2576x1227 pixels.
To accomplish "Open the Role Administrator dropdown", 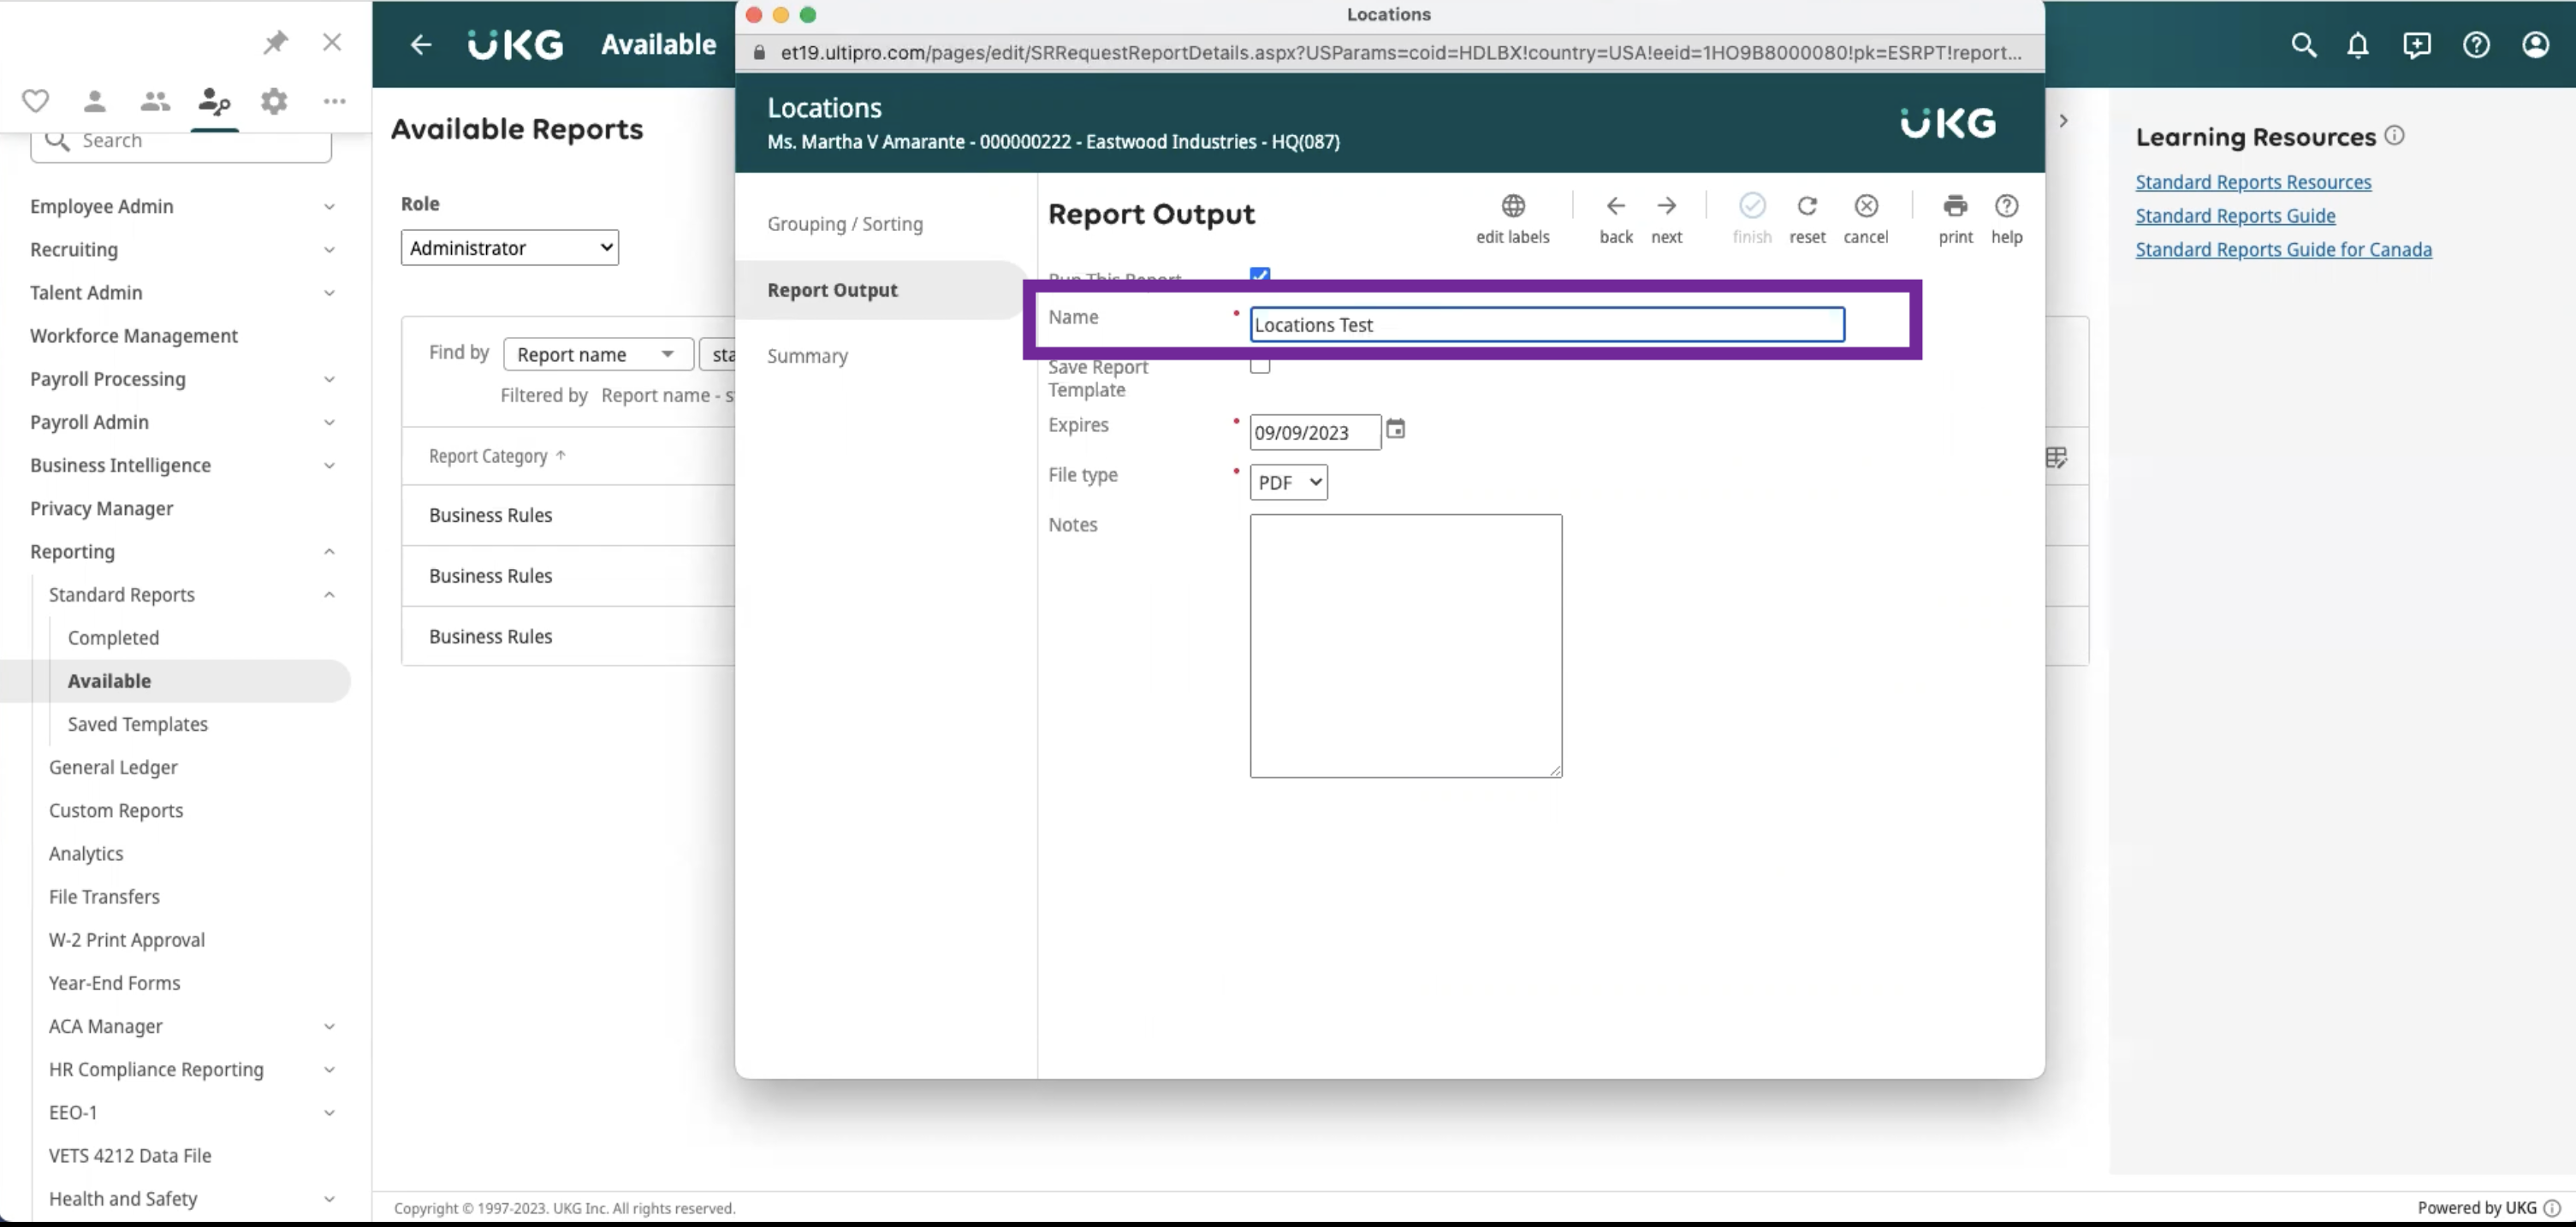I will [x=509, y=248].
